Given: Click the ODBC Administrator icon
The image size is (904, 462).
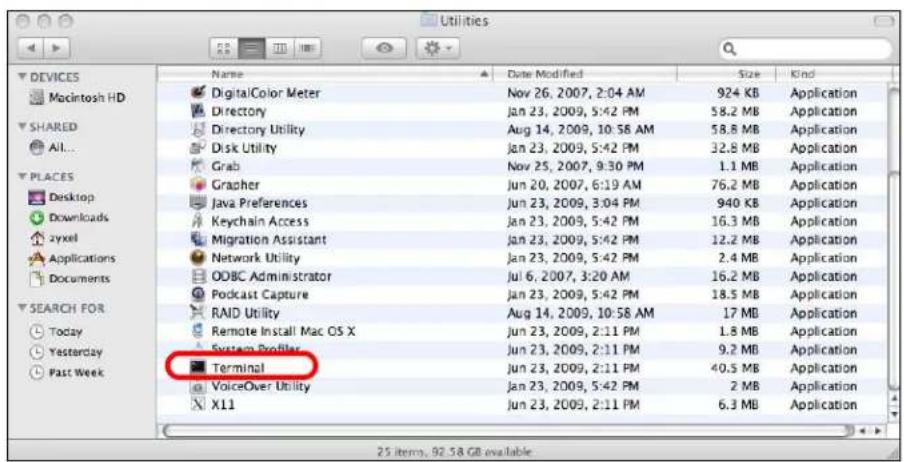Looking at the screenshot, I should point(198,276).
